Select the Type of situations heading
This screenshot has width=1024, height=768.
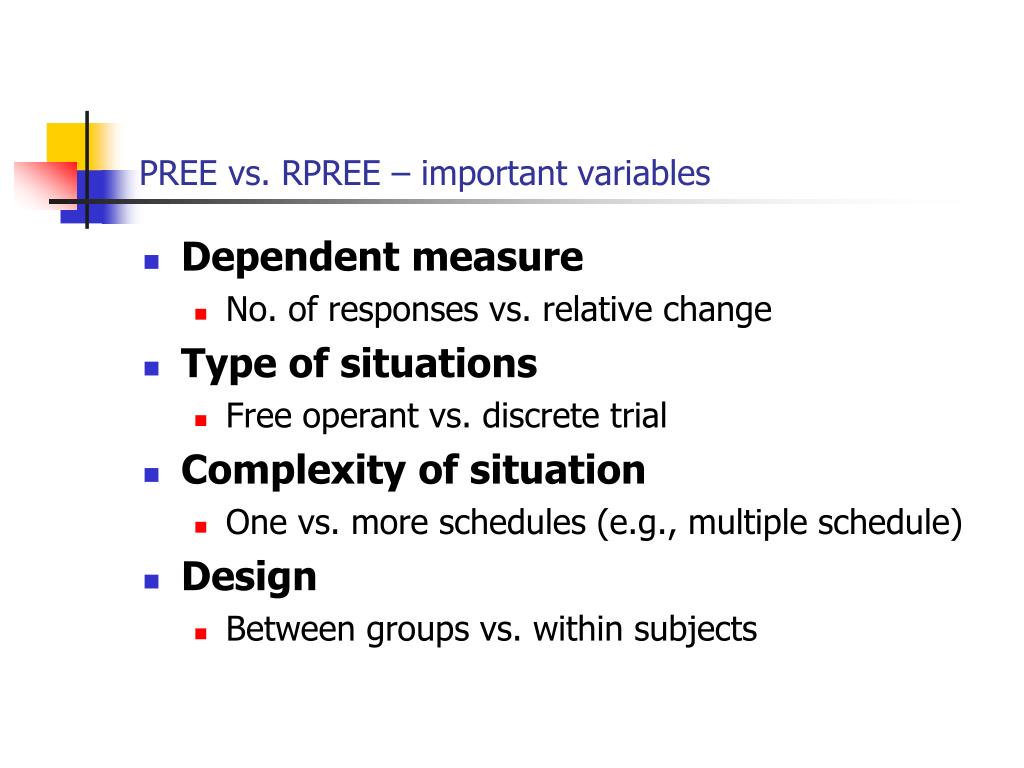[359, 364]
